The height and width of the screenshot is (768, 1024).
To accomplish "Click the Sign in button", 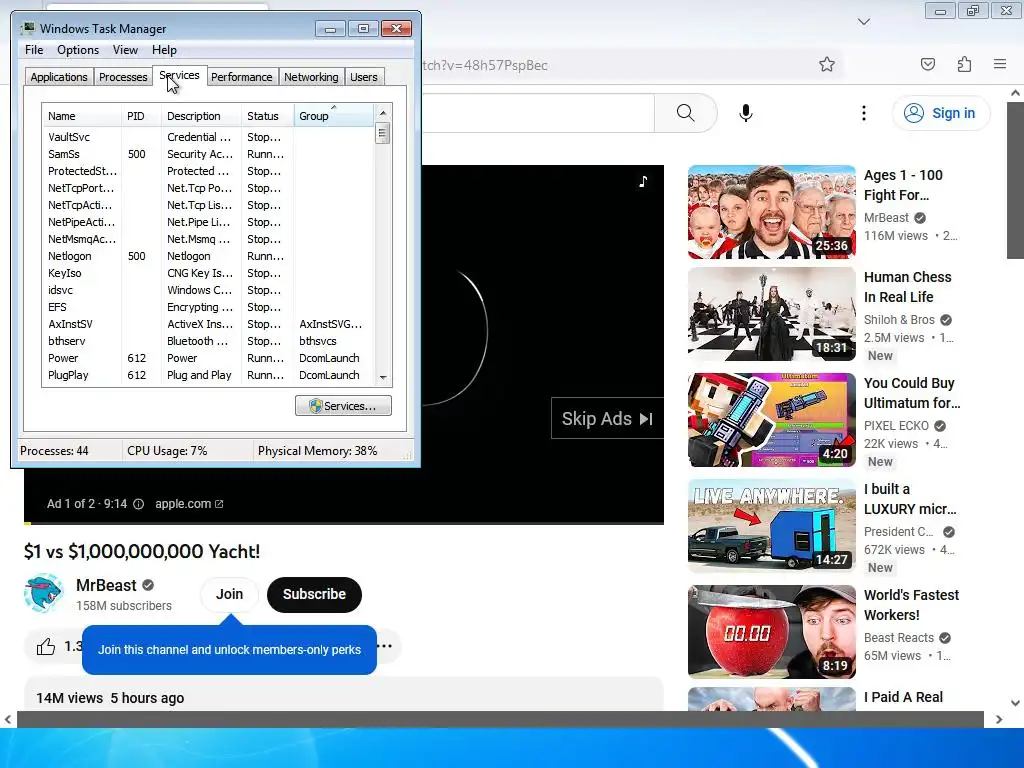I will pyautogui.click(x=940, y=113).
